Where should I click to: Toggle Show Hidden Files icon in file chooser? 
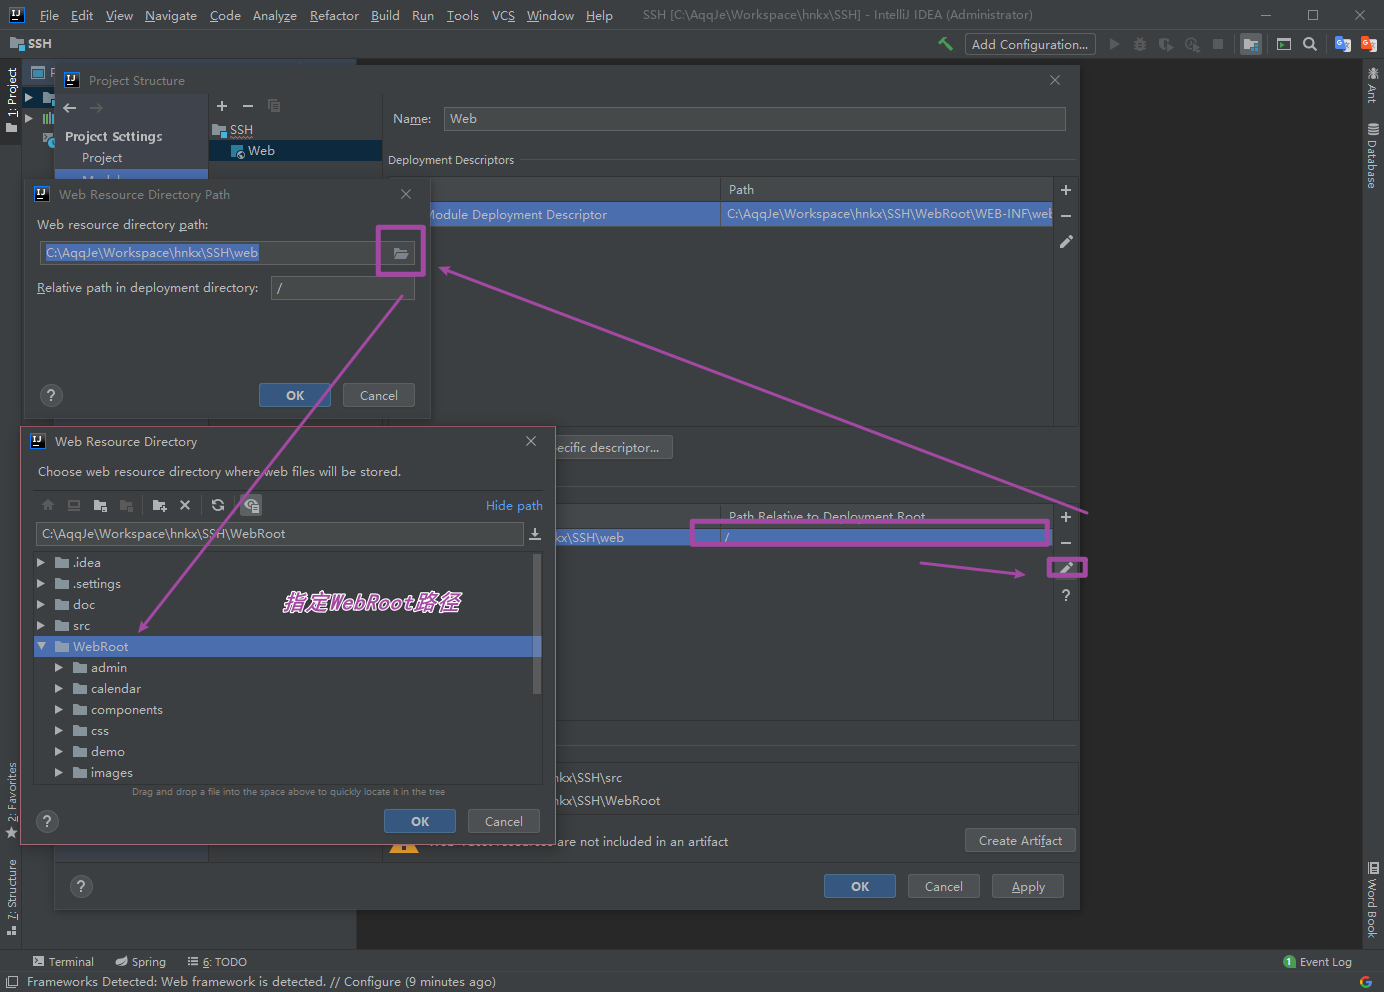[251, 505]
